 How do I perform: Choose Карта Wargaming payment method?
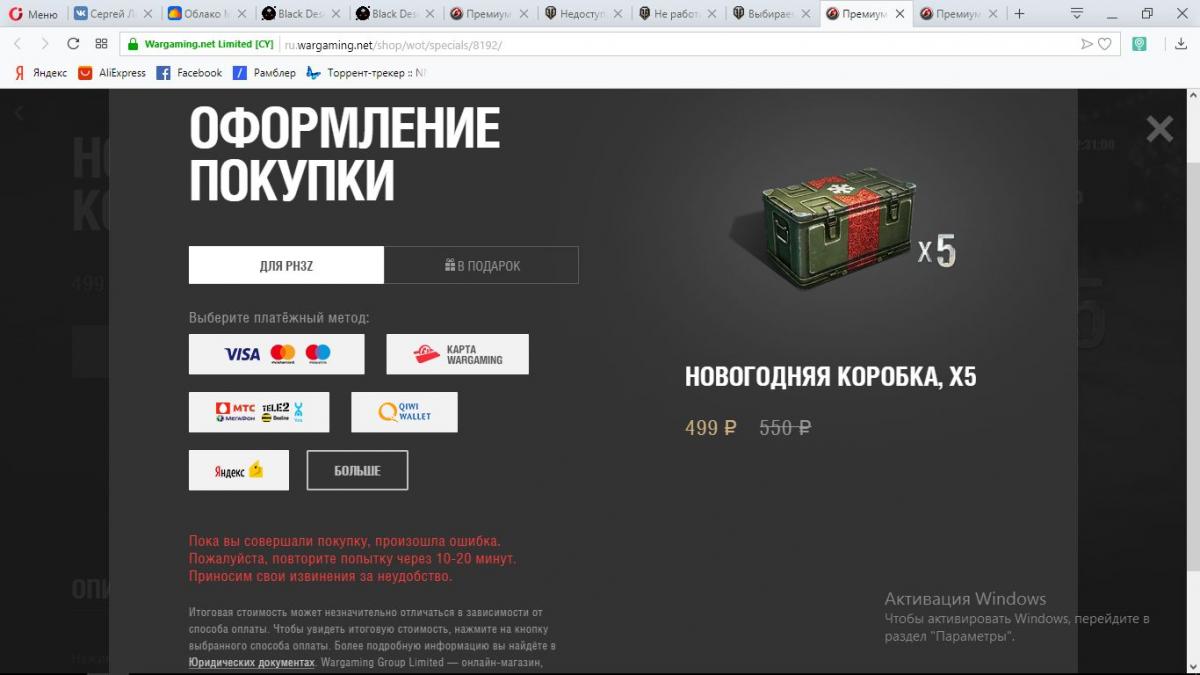point(458,354)
